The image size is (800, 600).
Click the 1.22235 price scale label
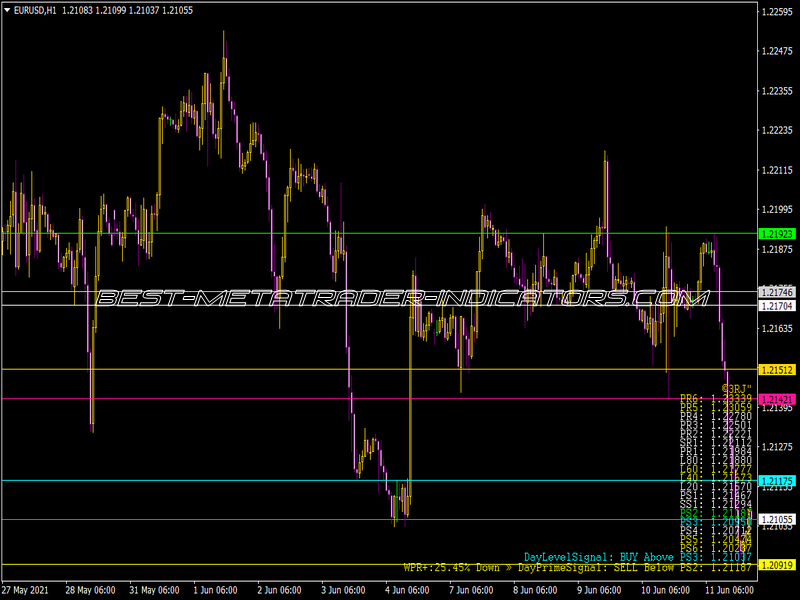tap(777, 130)
